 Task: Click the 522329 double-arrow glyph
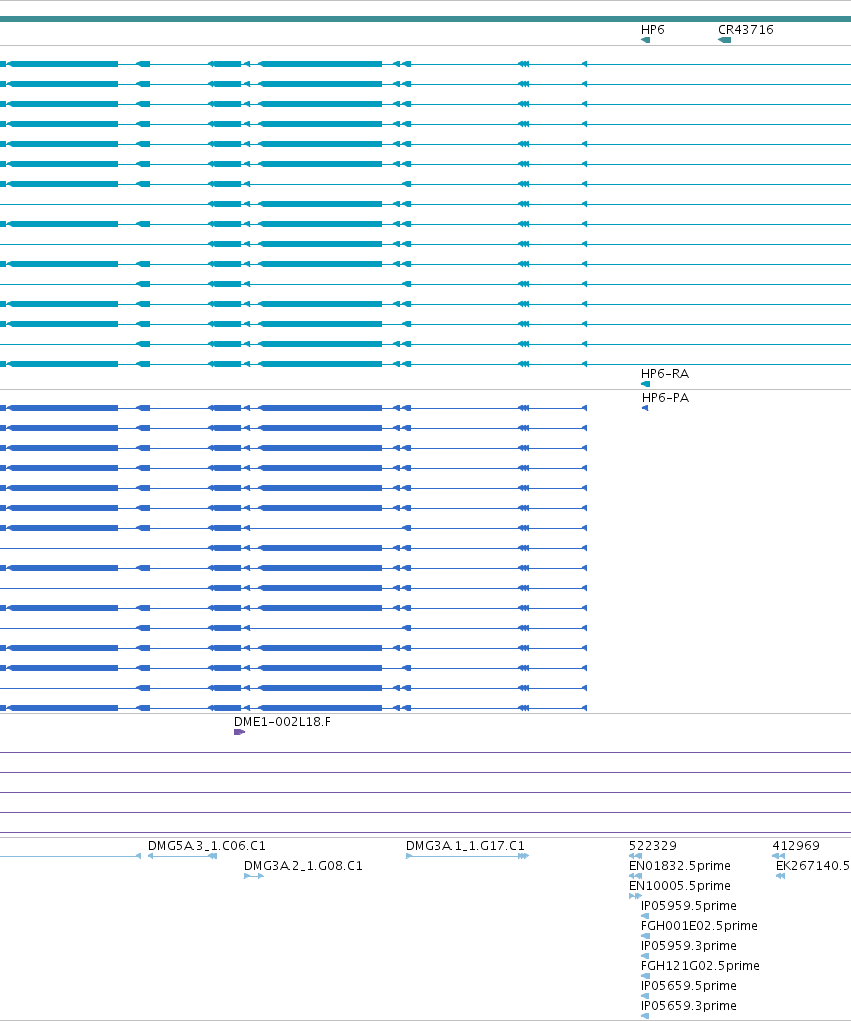click(635, 856)
